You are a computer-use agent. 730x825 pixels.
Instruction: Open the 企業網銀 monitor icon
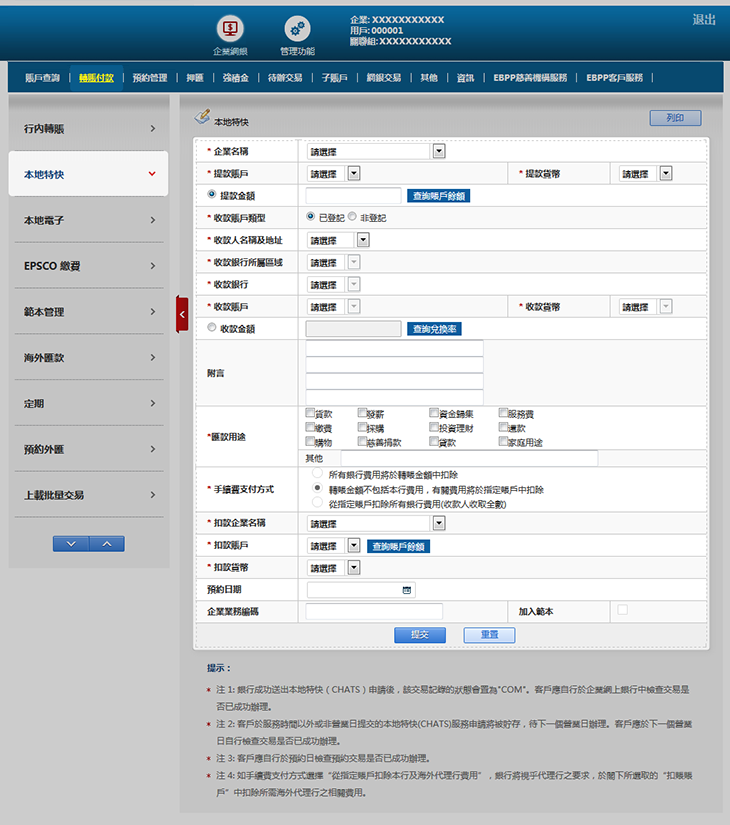[230, 29]
